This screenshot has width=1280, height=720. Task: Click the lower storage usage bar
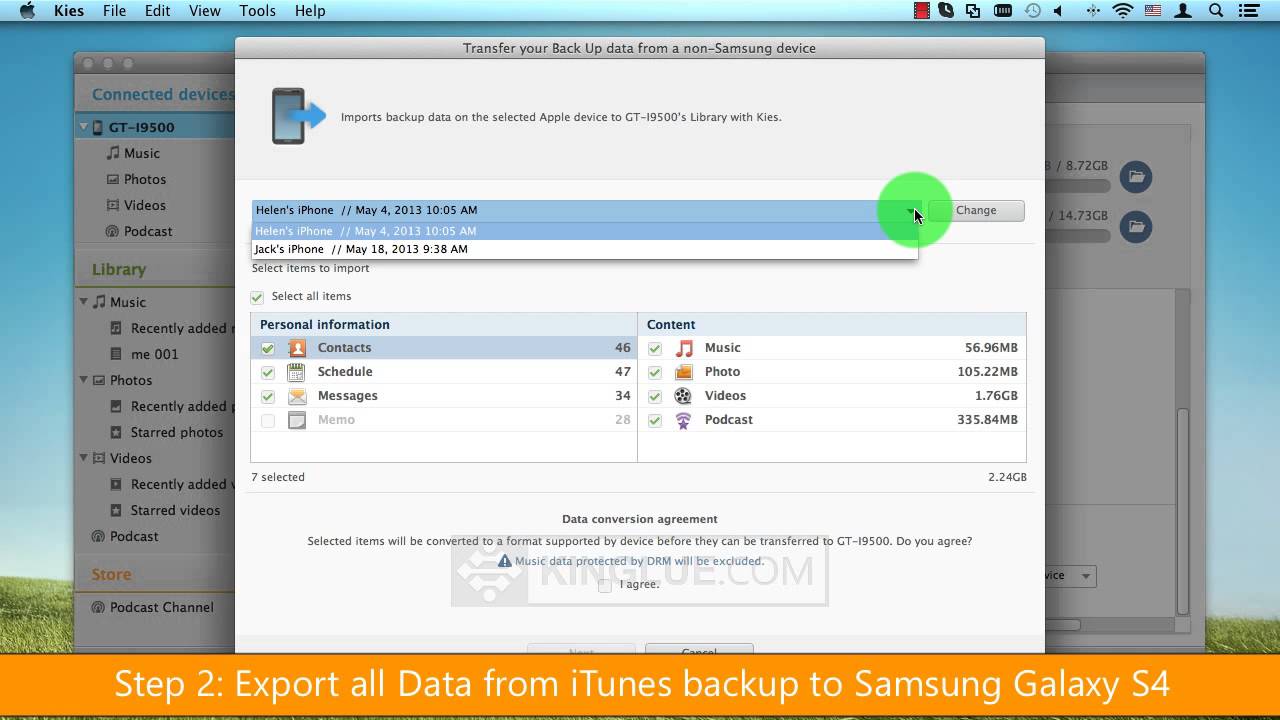(x=1077, y=236)
